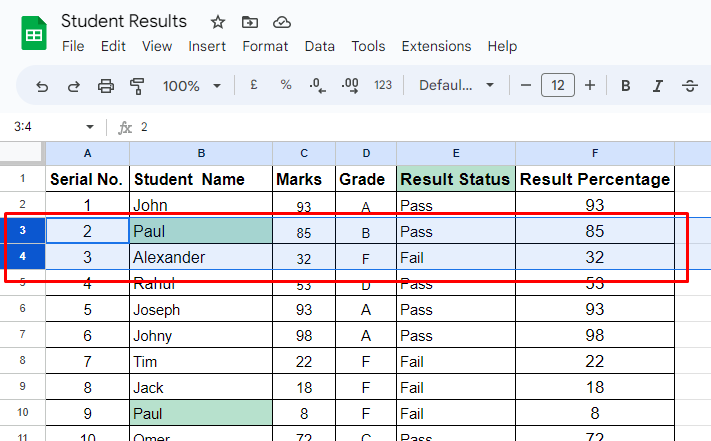The width and height of the screenshot is (711, 441).
Task: Select the green Paul cell in row 10
Action: click(x=201, y=413)
